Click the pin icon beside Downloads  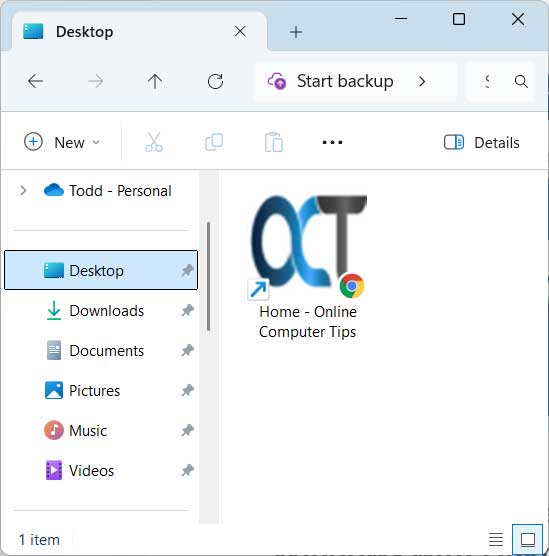pyautogui.click(x=187, y=311)
